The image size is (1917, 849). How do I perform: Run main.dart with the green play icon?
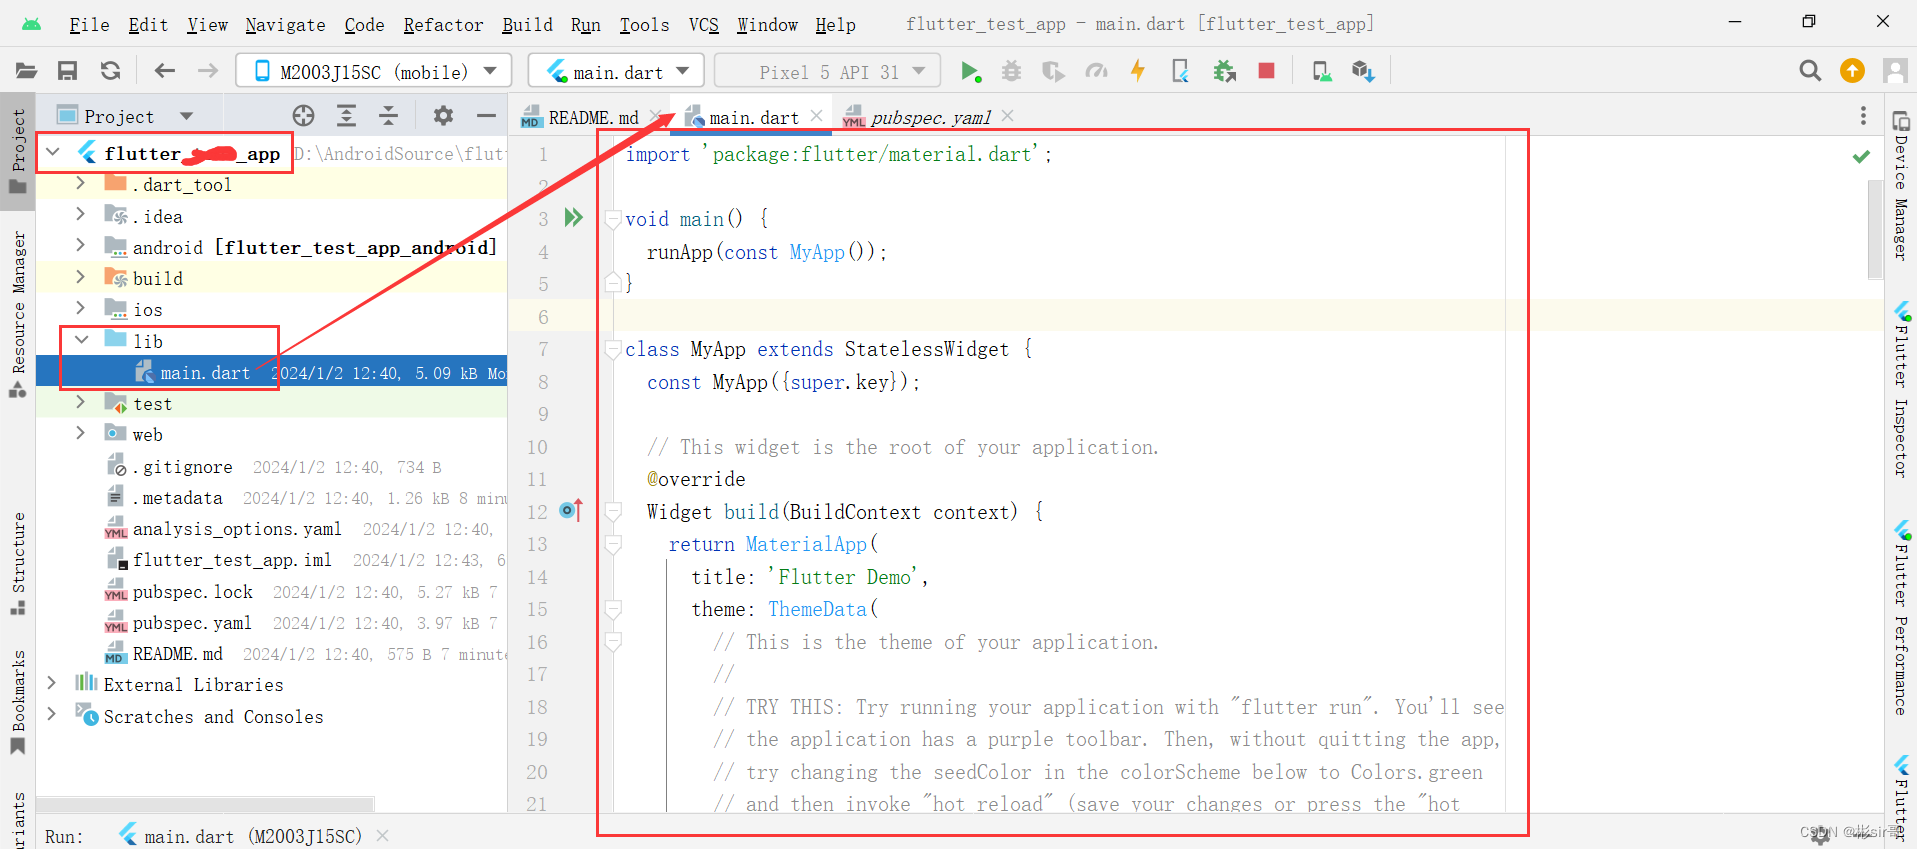coord(970,71)
